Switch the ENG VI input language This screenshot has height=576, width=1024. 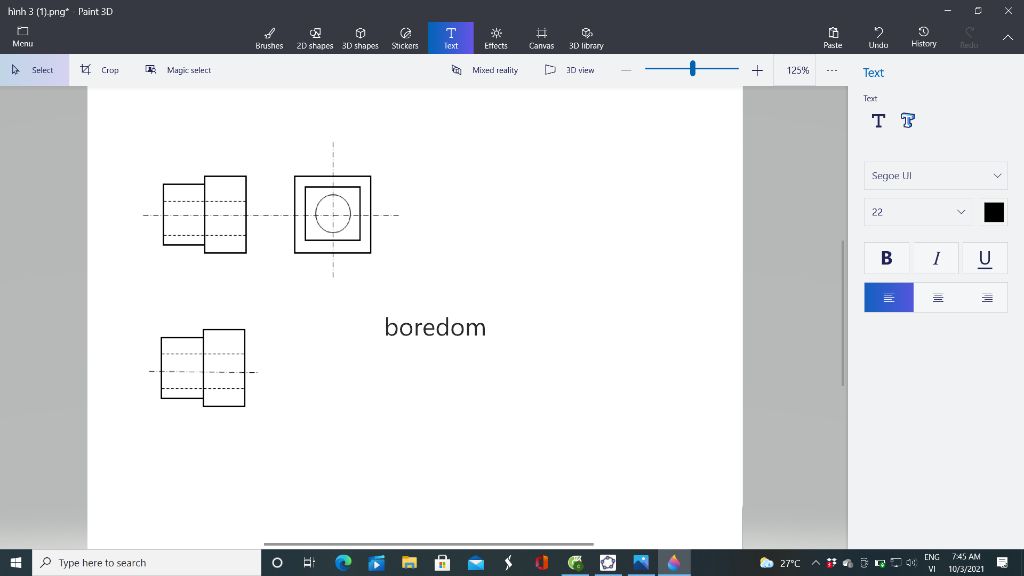[932, 562]
